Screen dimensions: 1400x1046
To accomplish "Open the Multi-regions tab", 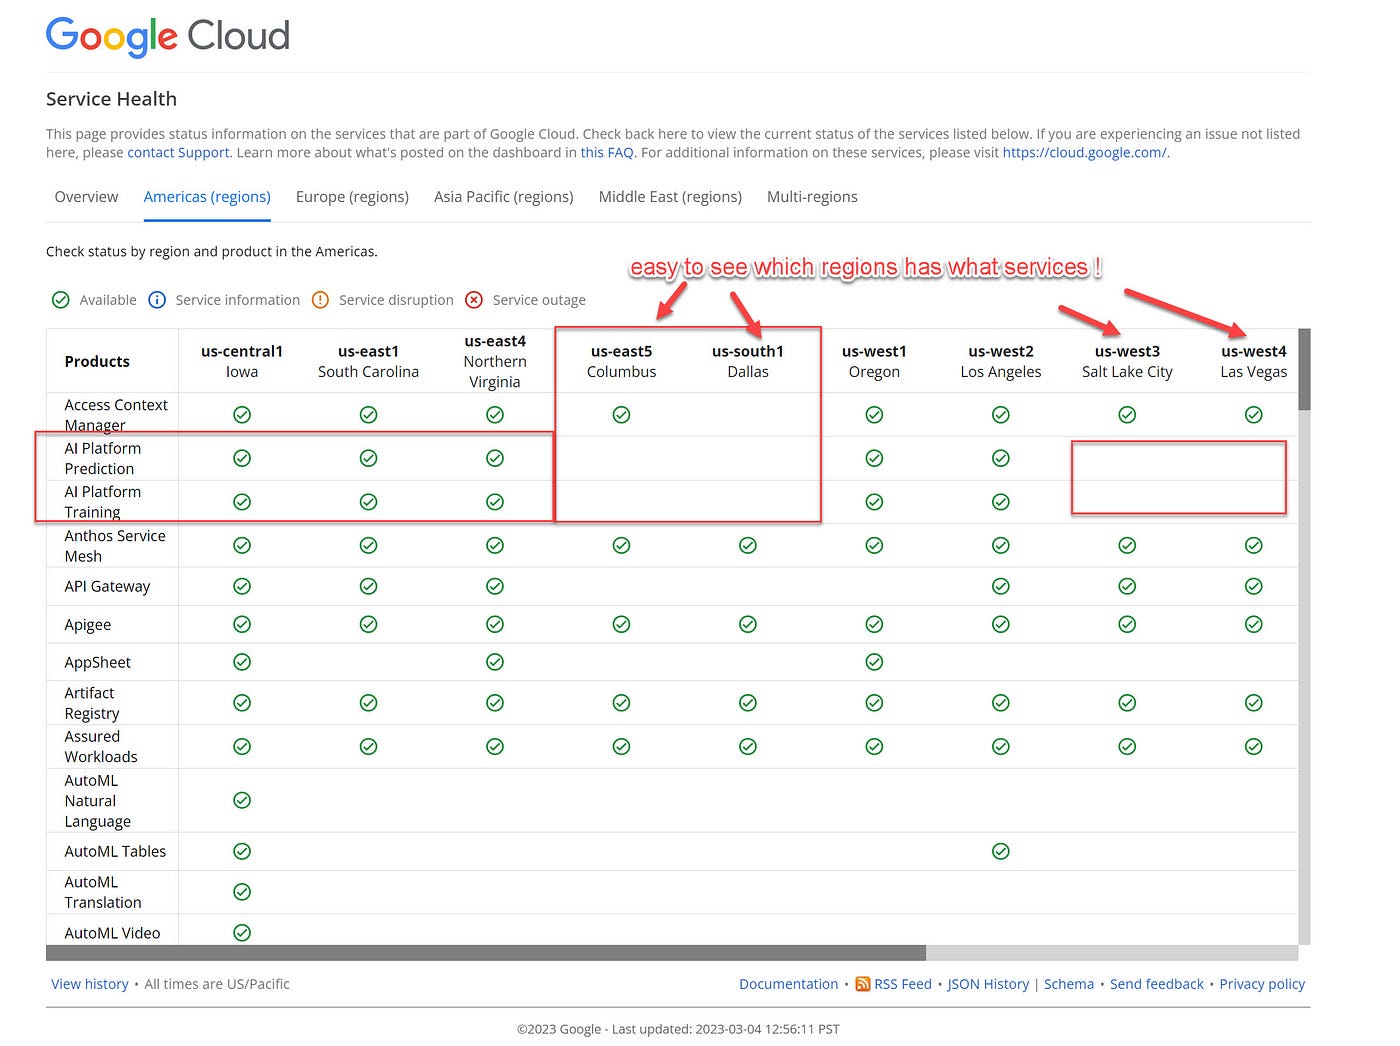I will 812,197.
